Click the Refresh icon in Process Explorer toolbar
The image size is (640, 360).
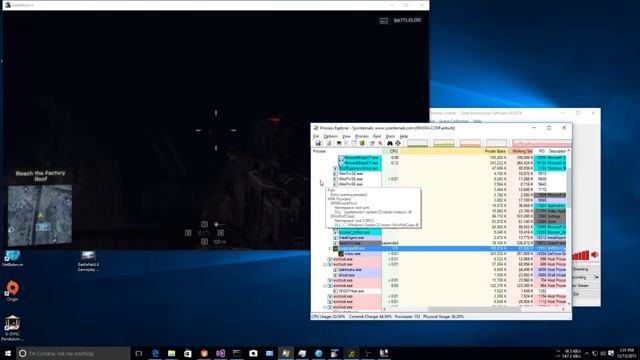coord(329,143)
